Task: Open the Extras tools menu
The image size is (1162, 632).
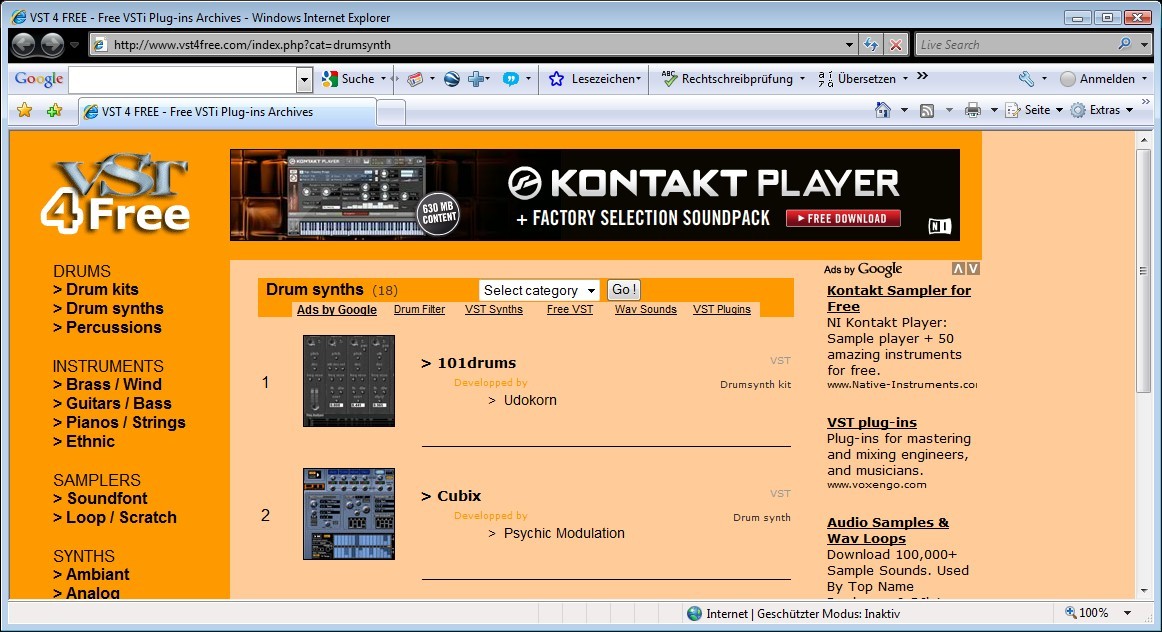Action: tap(1102, 110)
